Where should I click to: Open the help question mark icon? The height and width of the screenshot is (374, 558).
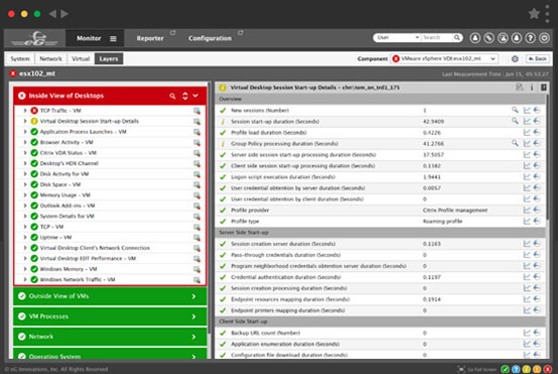coord(530,38)
